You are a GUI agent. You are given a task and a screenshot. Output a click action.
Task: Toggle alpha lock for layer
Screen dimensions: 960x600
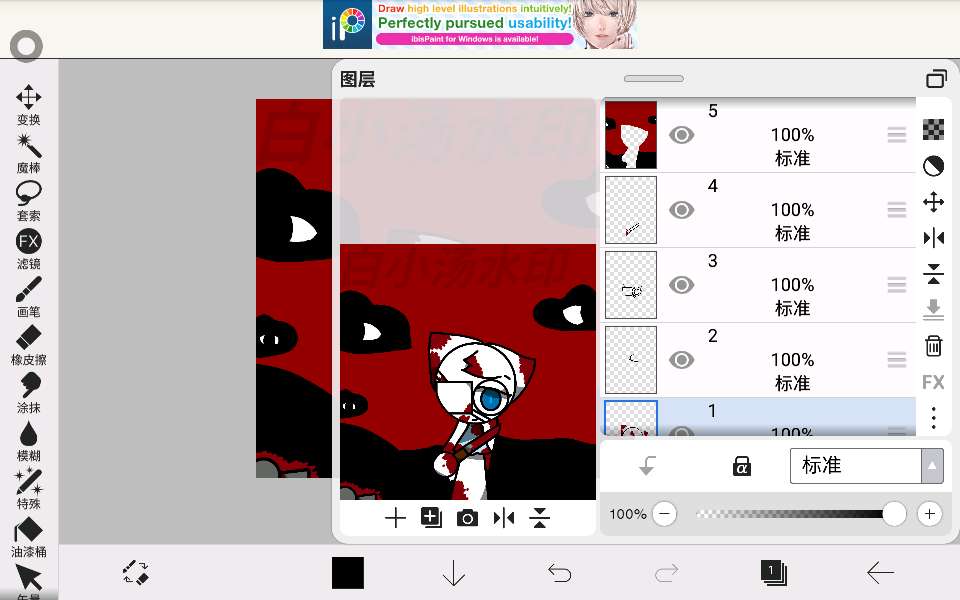(x=741, y=466)
